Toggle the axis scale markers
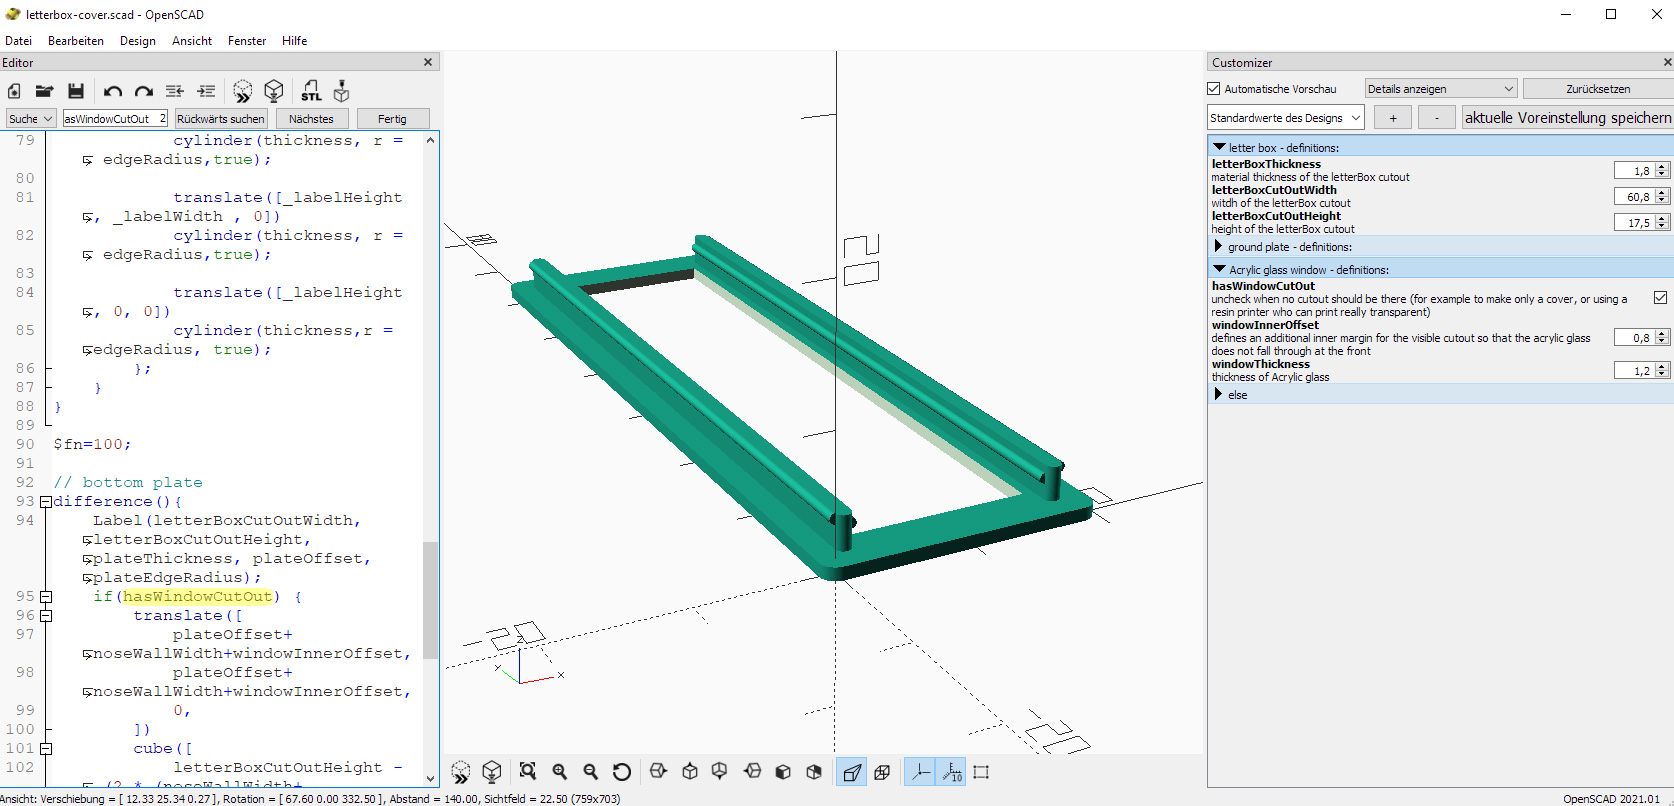Screen dimensions: 1674x806 pyautogui.click(x=951, y=771)
